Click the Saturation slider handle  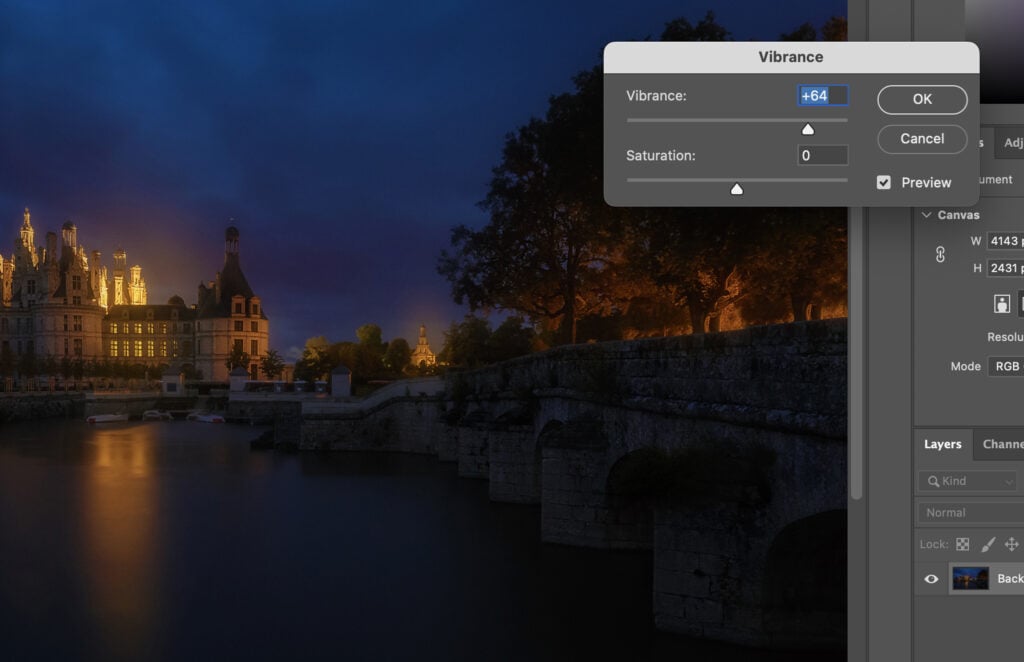737,188
